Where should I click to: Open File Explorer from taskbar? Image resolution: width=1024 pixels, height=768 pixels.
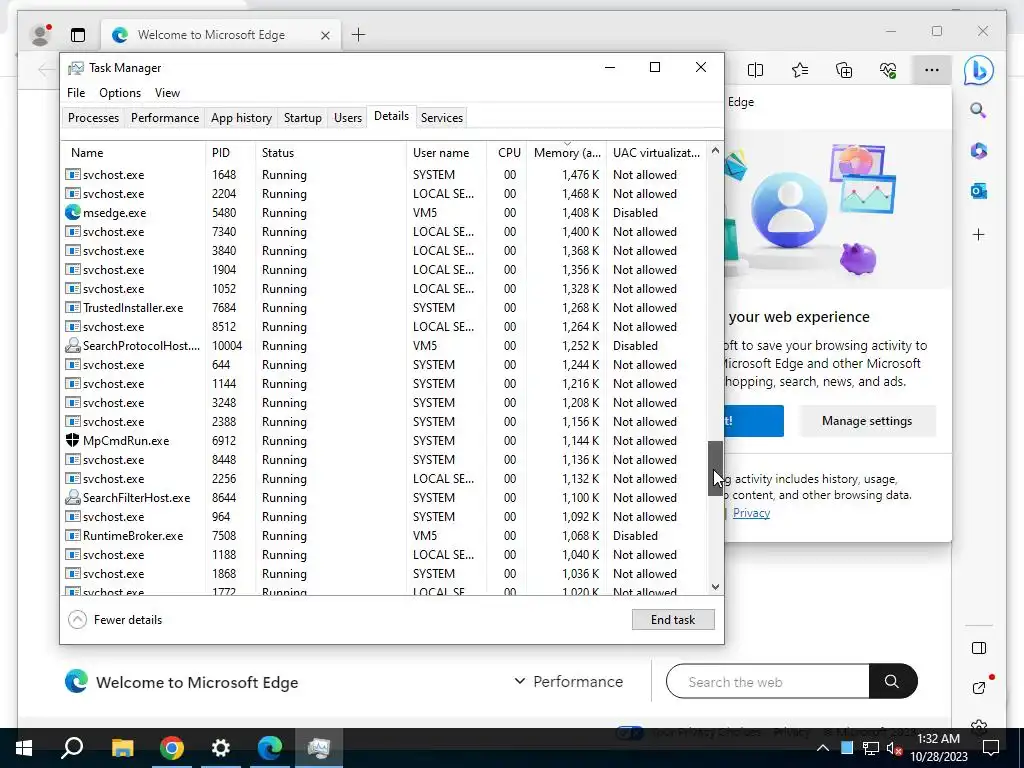click(x=122, y=748)
